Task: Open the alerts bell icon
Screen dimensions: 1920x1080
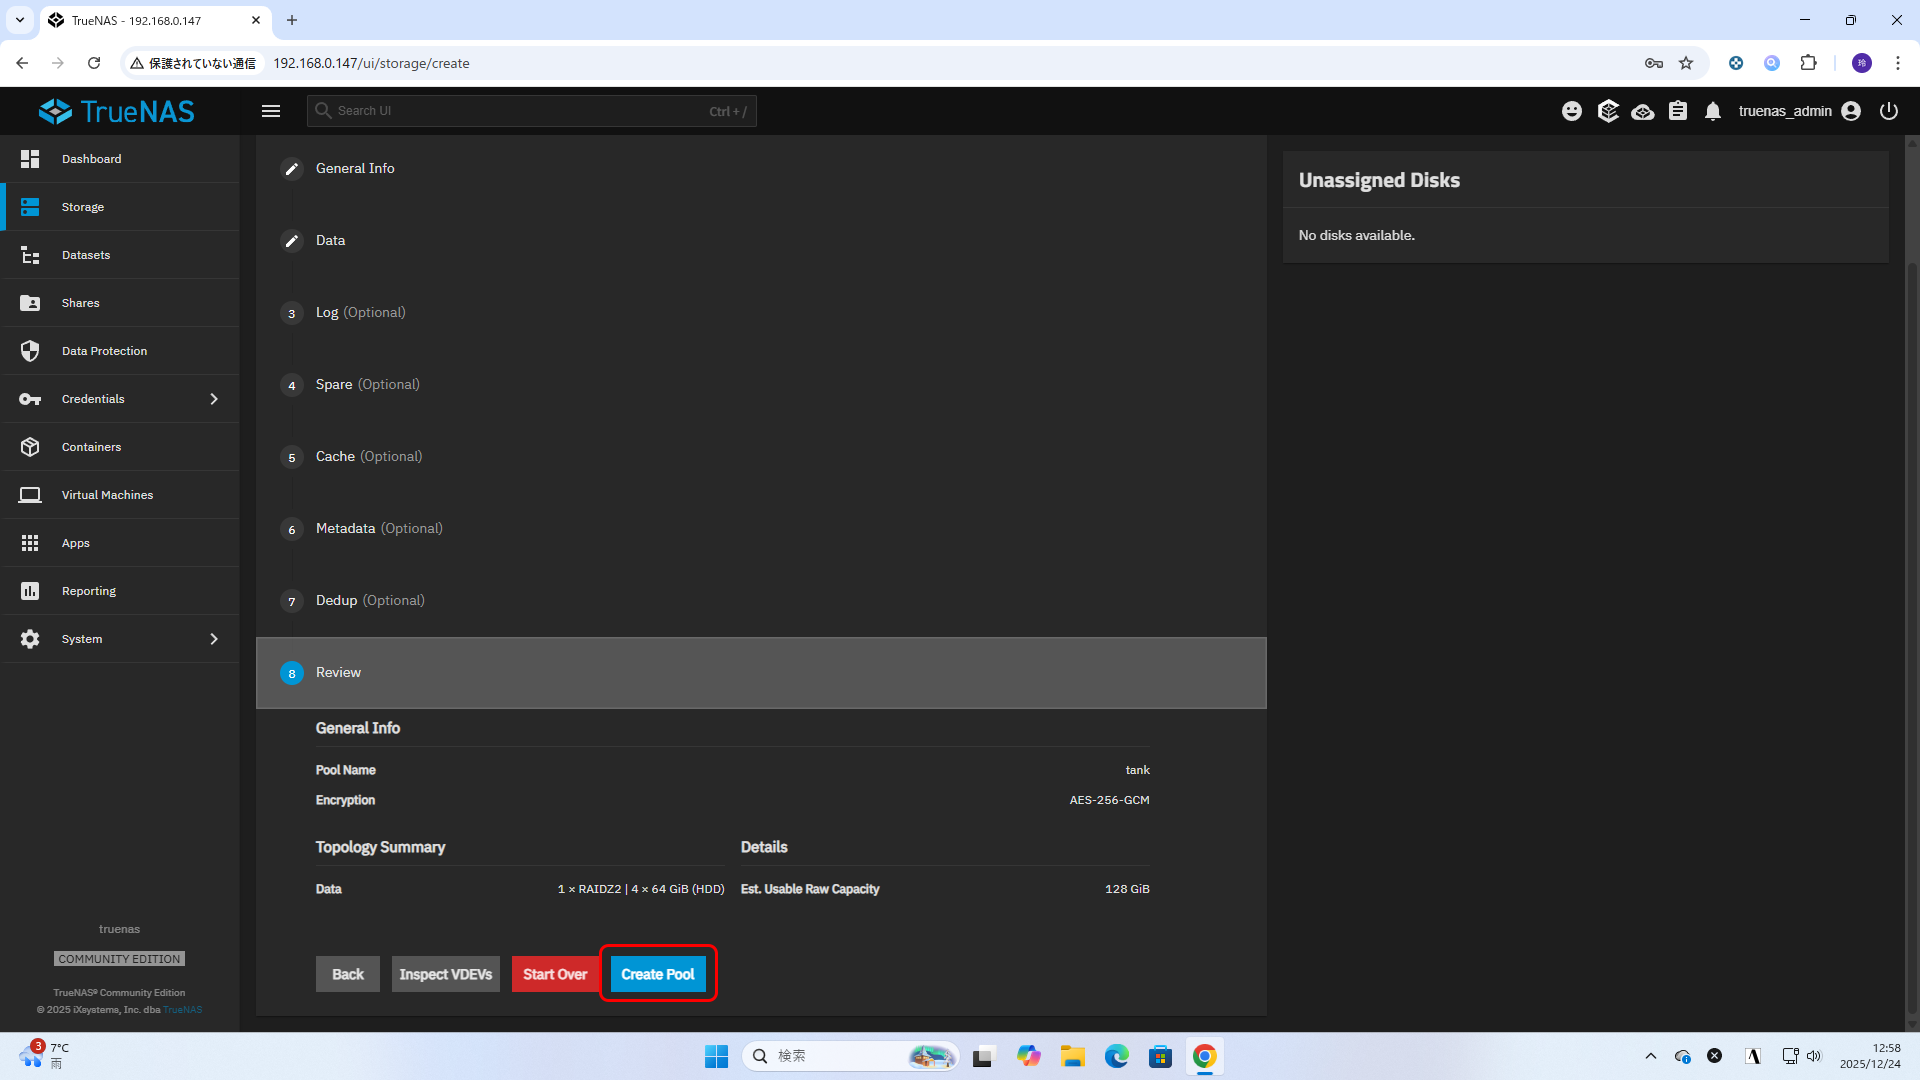Action: click(x=1713, y=111)
